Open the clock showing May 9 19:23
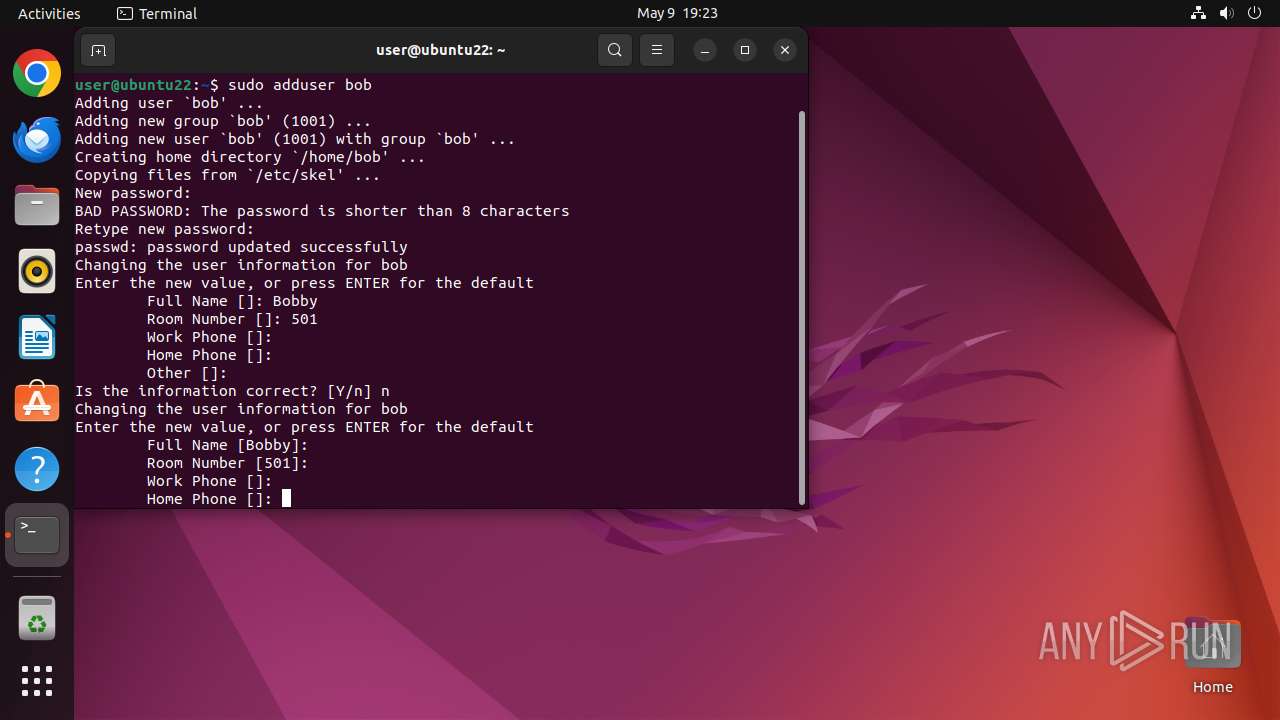The height and width of the screenshot is (720, 1280). click(677, 13)
